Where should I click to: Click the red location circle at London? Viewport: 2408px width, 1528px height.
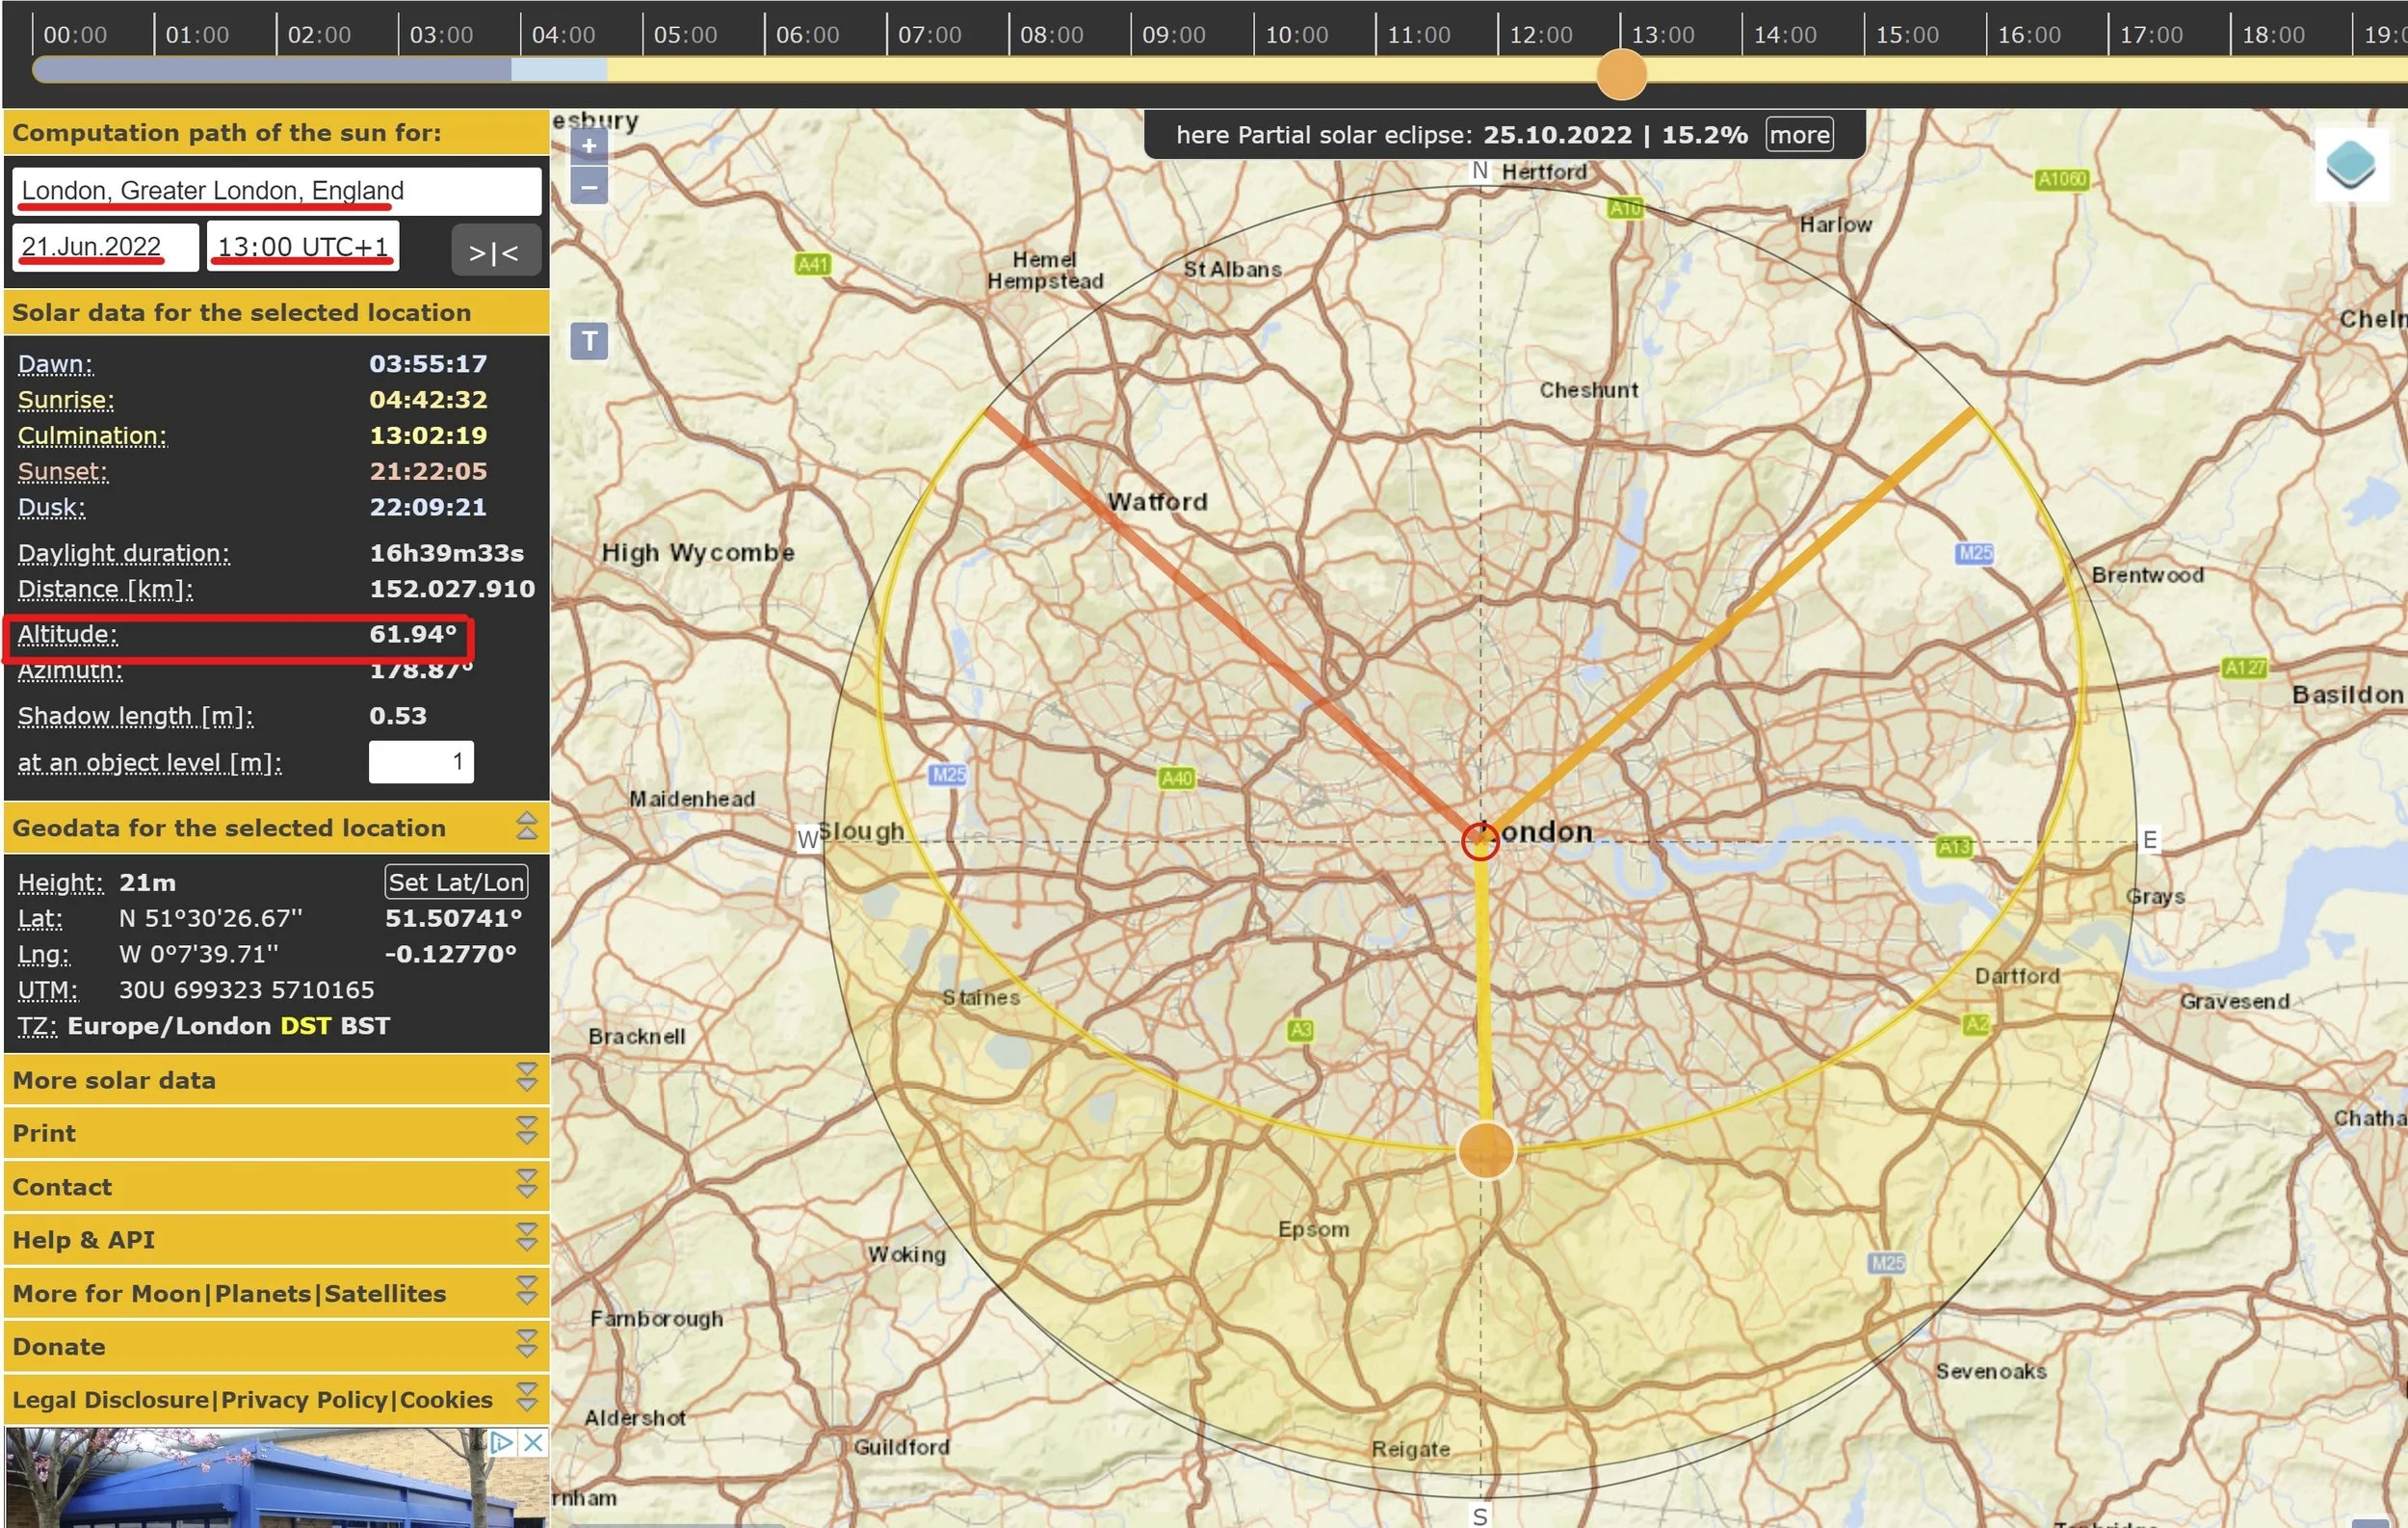[x=1479, y=841]
